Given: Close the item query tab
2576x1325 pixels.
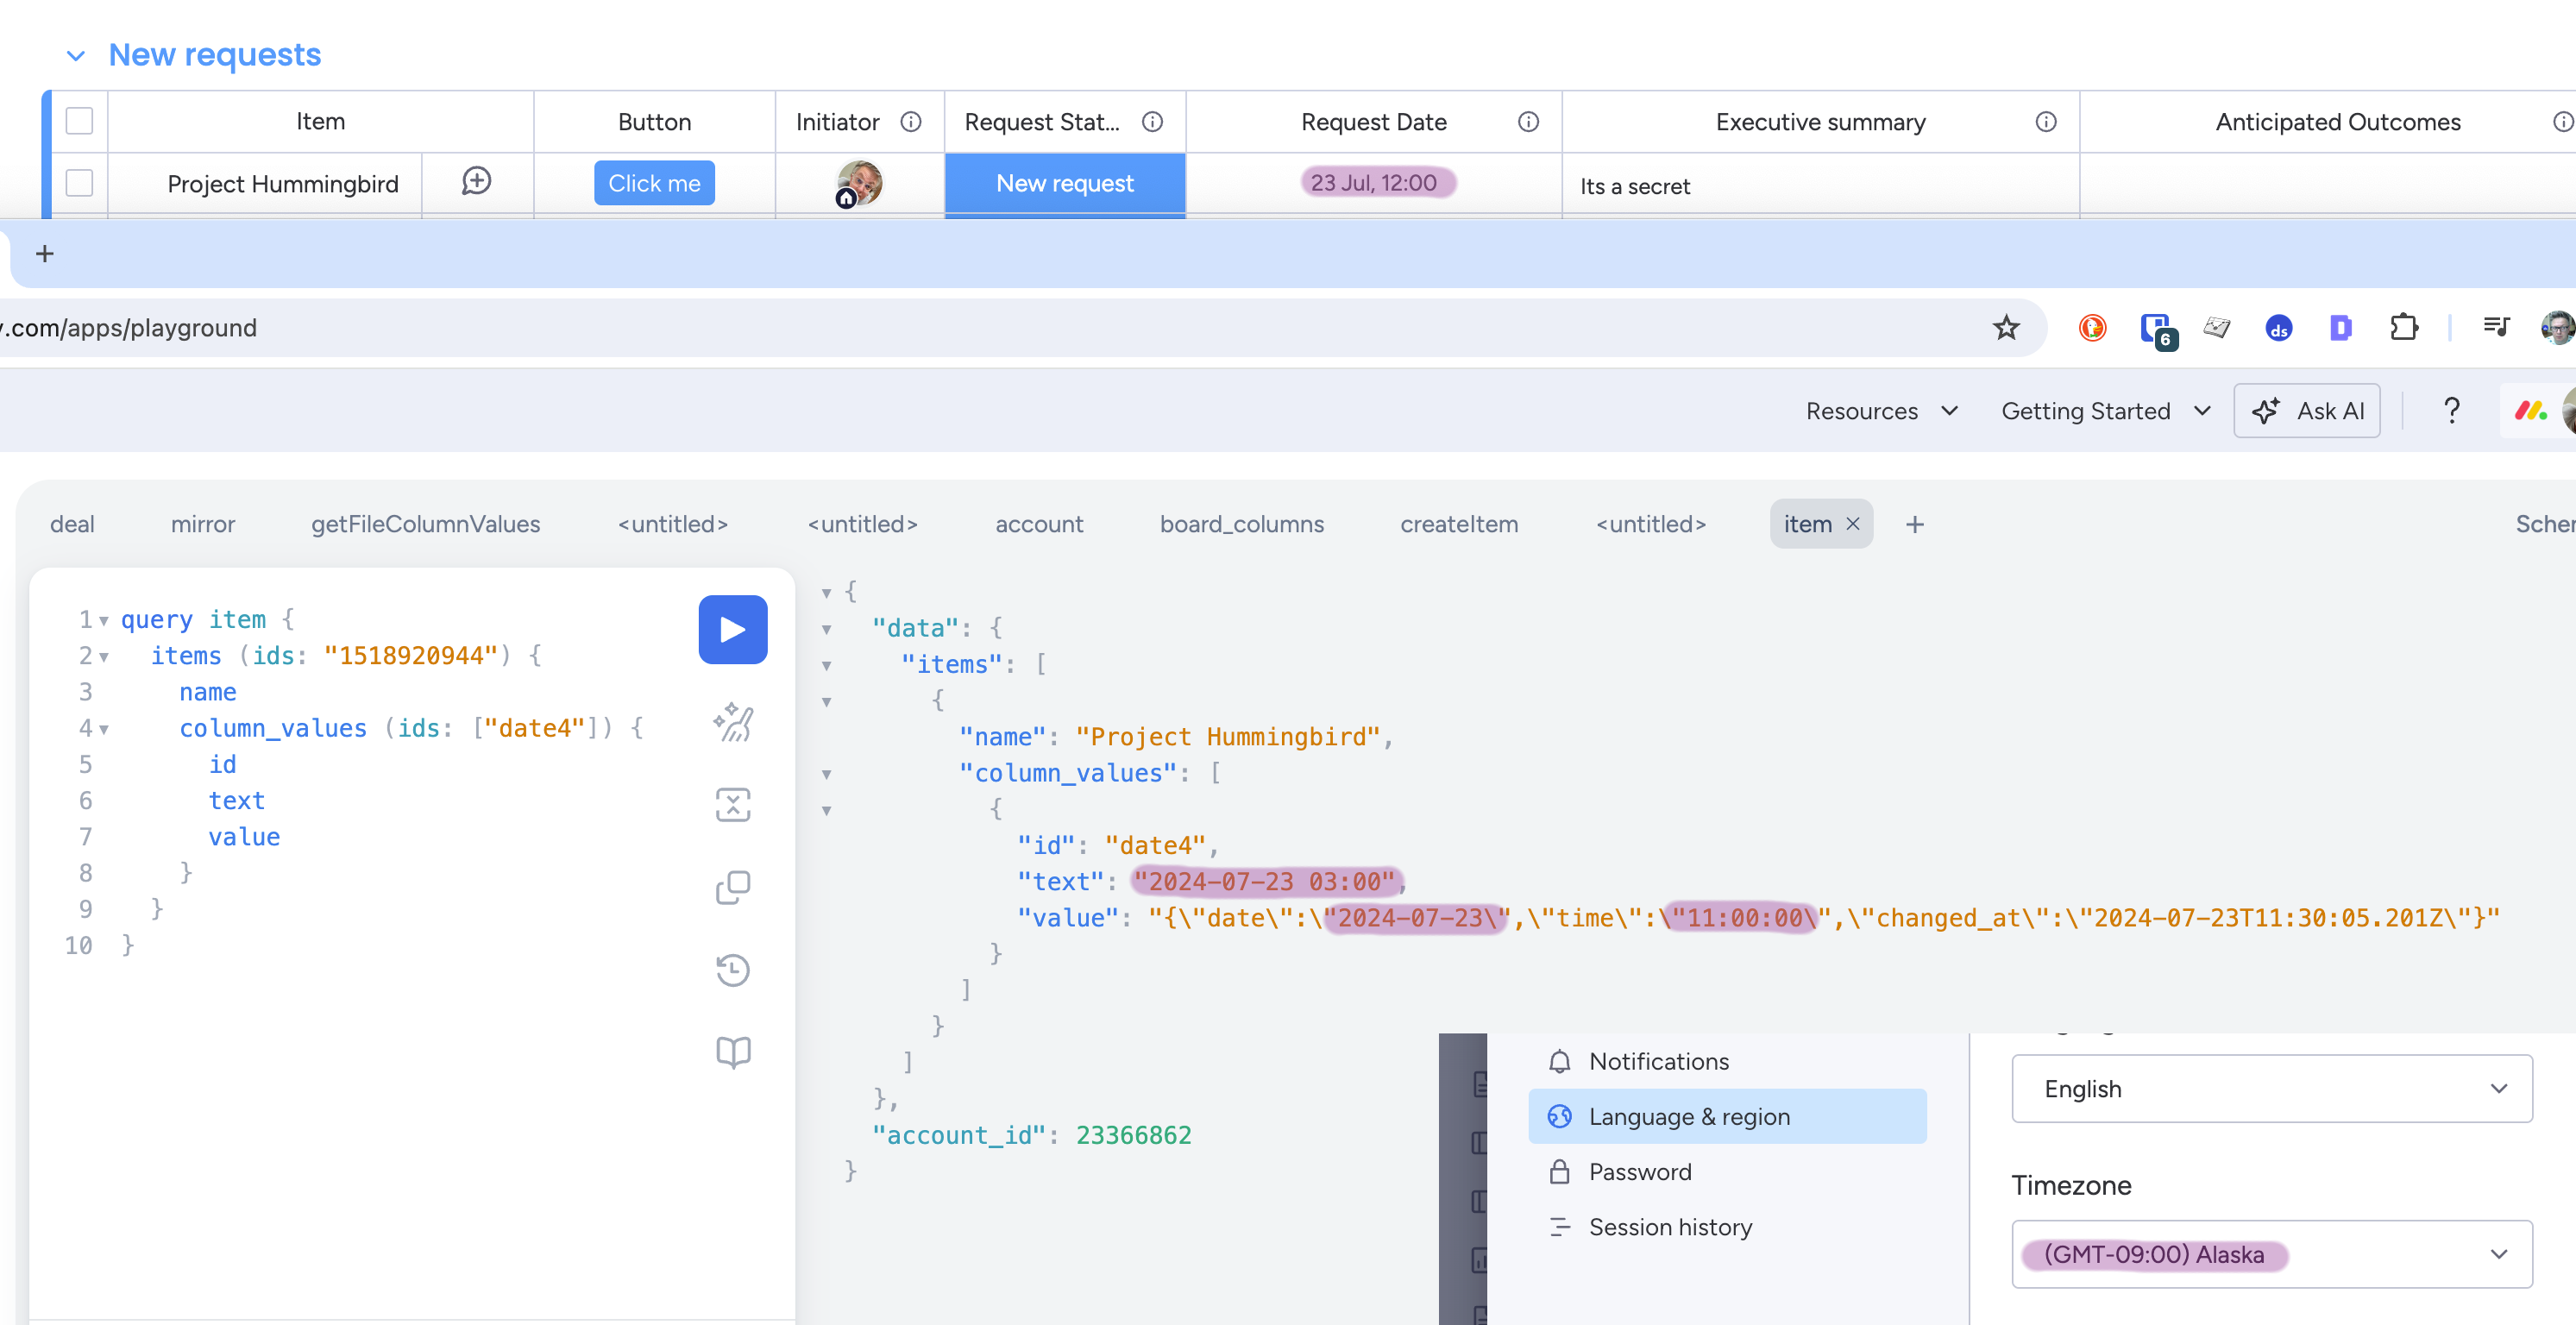Looking at the screenshot, I should coord(1853,524).
